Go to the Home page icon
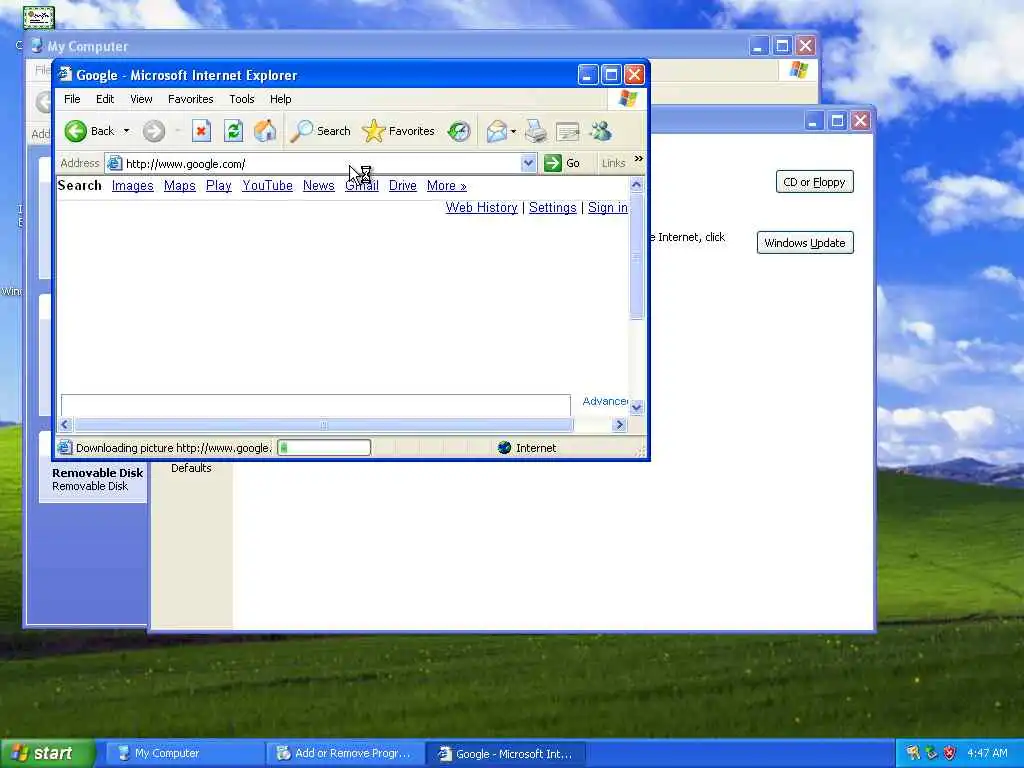This screenshot has width=1024, height=768. (265, 131)
